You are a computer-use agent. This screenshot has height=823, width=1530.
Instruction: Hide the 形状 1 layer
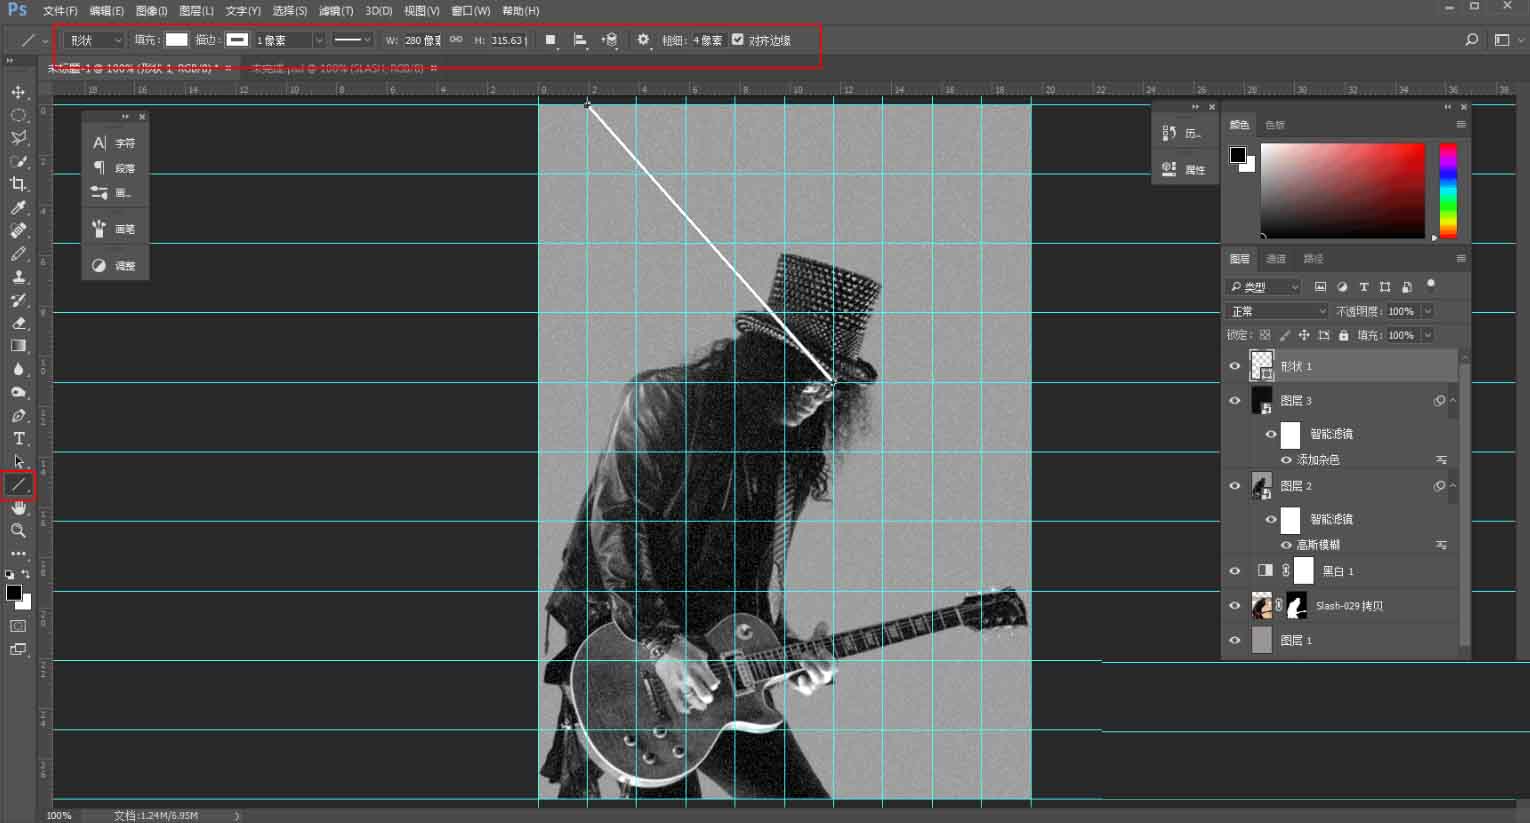coord(1234,366)
